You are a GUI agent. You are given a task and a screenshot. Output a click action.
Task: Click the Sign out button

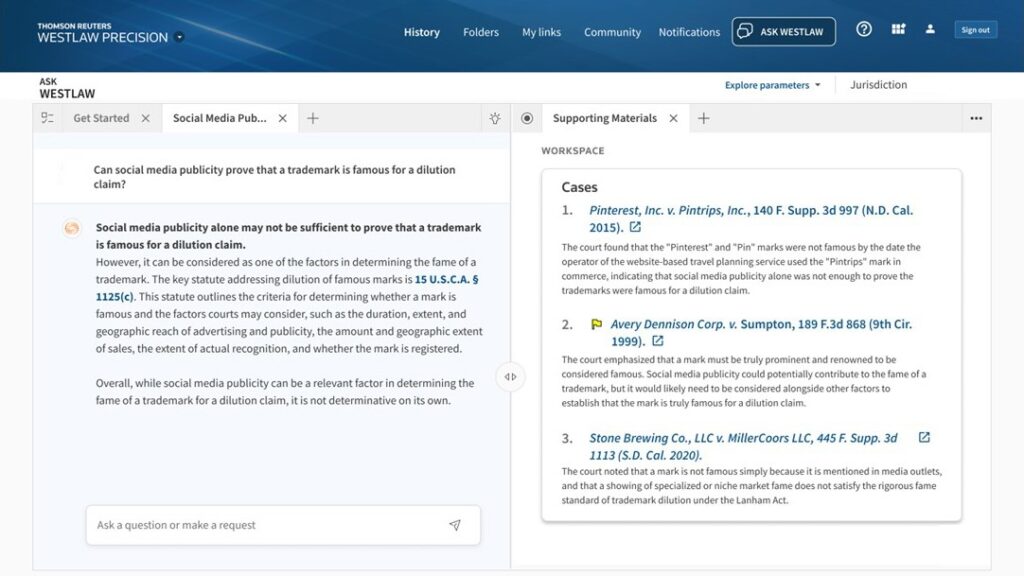(x=975, y=29)
